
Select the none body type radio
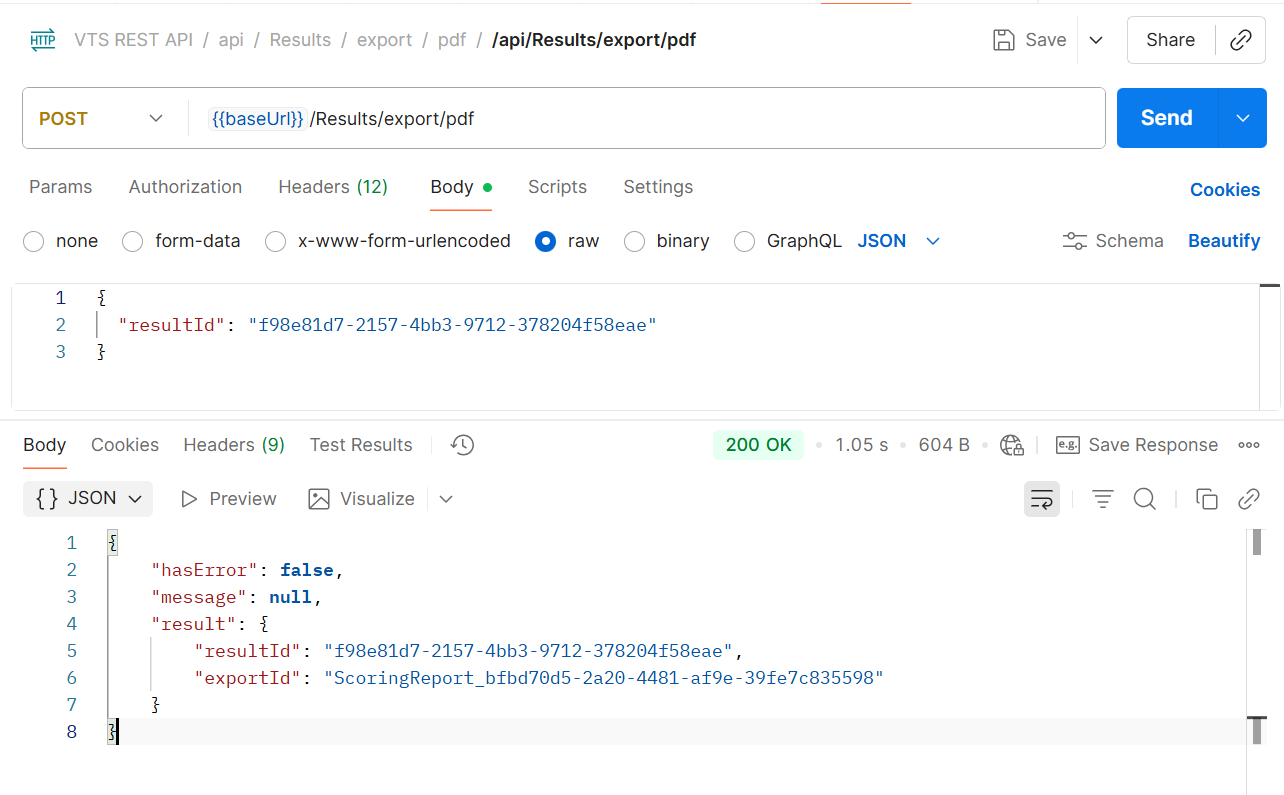pos(34,241)
